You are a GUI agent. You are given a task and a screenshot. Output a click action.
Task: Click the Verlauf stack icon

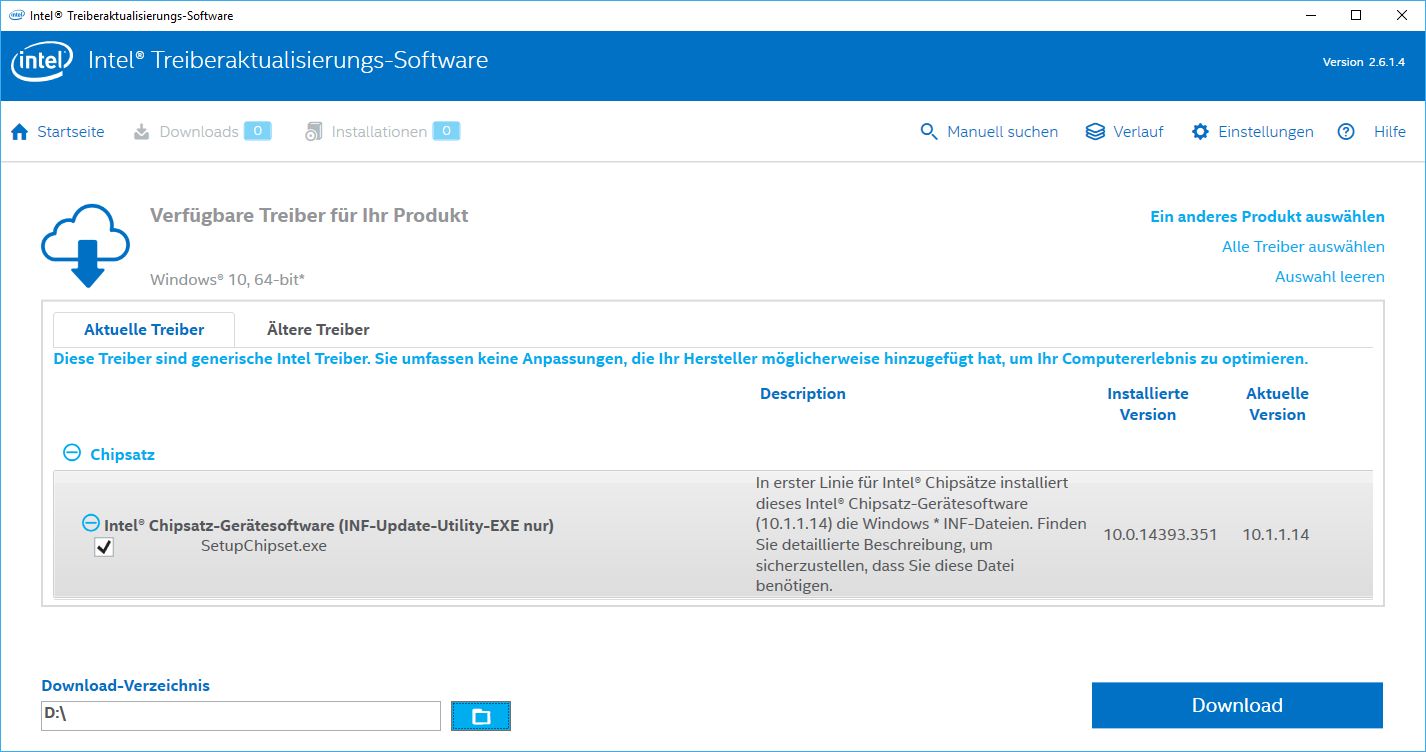click(1095, 132)
